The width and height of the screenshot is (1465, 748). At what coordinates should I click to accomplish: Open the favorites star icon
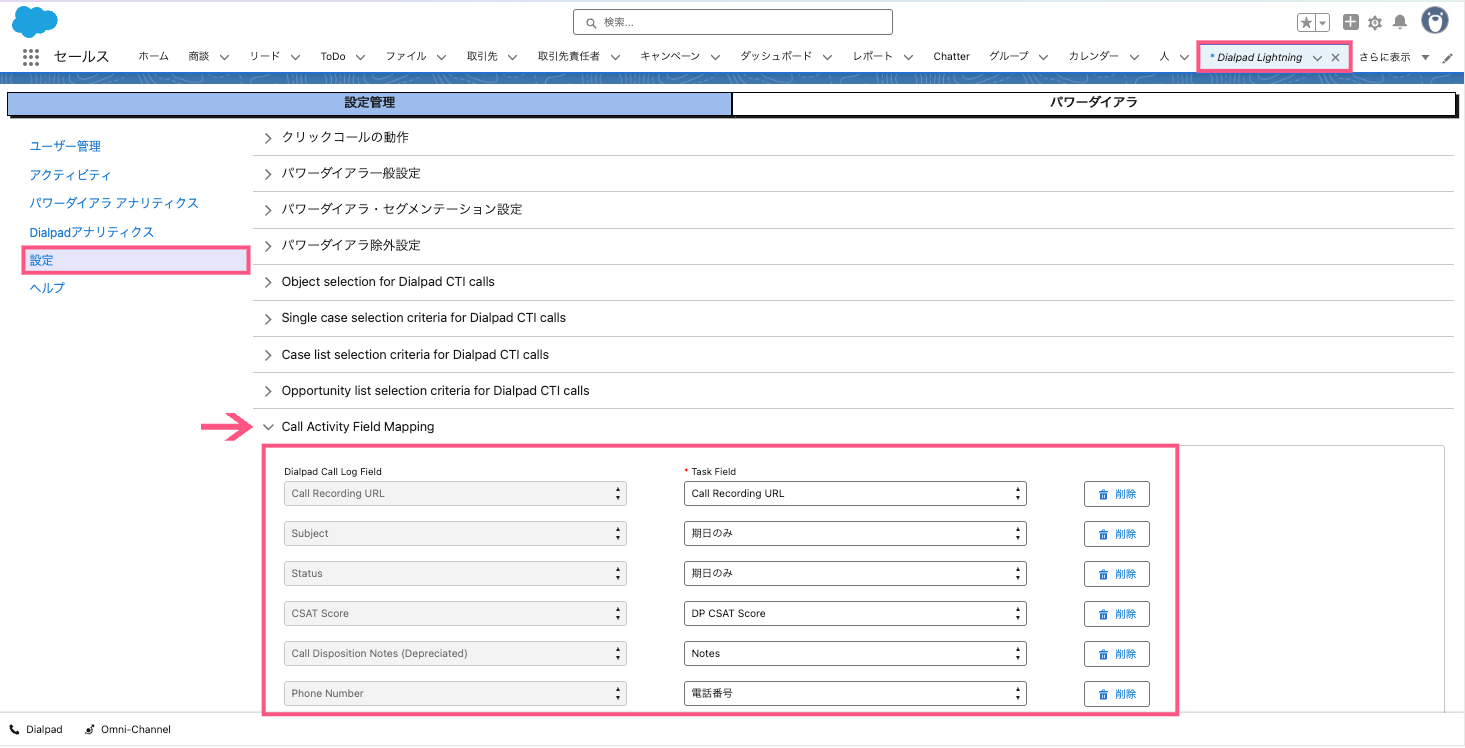1306,22
